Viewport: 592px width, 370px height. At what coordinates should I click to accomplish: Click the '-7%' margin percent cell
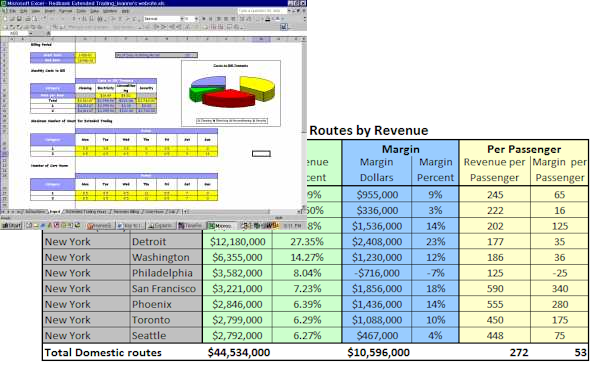[x=436, y=273]
